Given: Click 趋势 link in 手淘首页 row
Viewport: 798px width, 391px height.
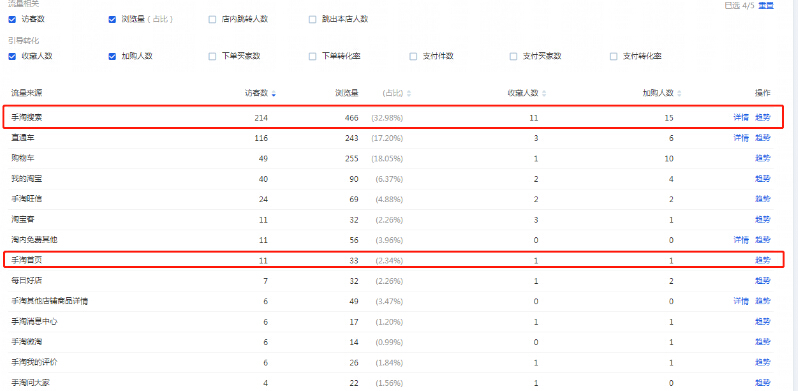Looking at the screenshot, I should click(x=762, y=261).
